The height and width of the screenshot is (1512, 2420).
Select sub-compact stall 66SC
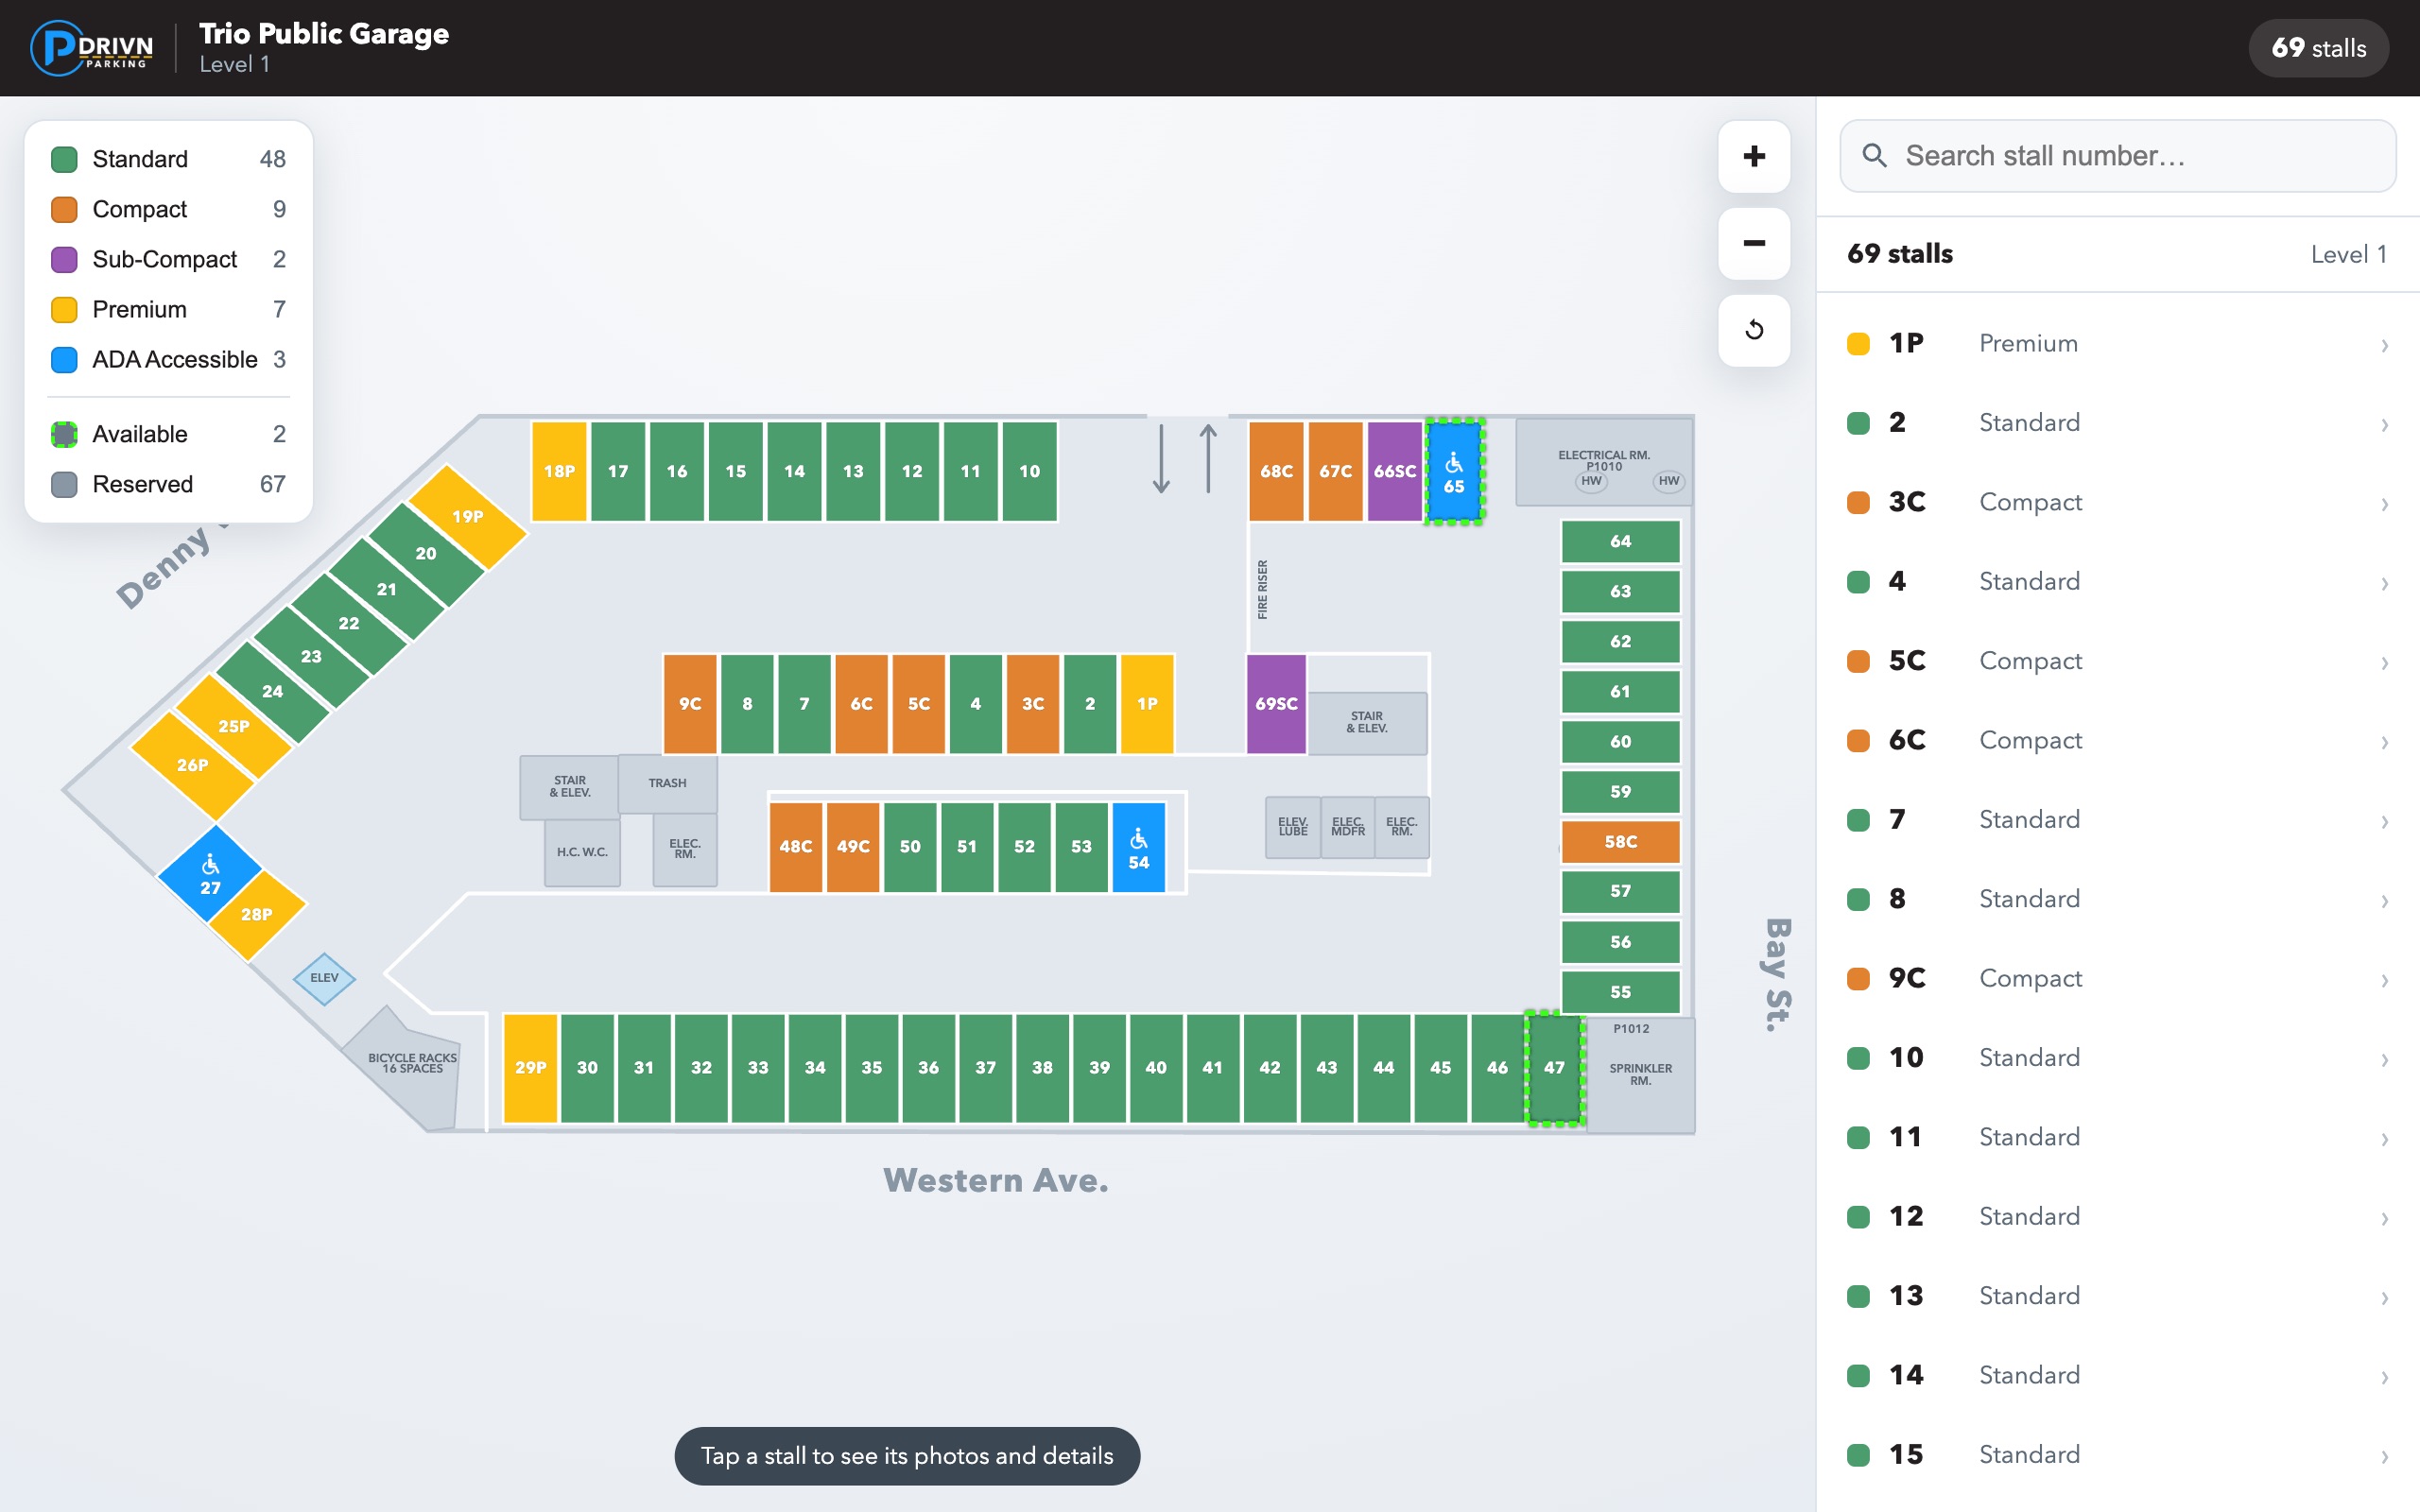click(x=1394, y=471)
